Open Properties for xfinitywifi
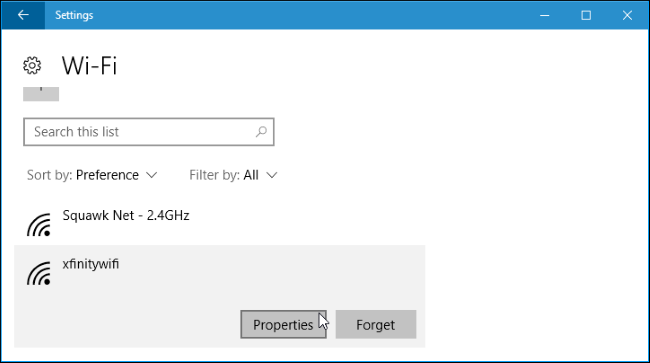The image size is (650, 363). click(284, 324)
